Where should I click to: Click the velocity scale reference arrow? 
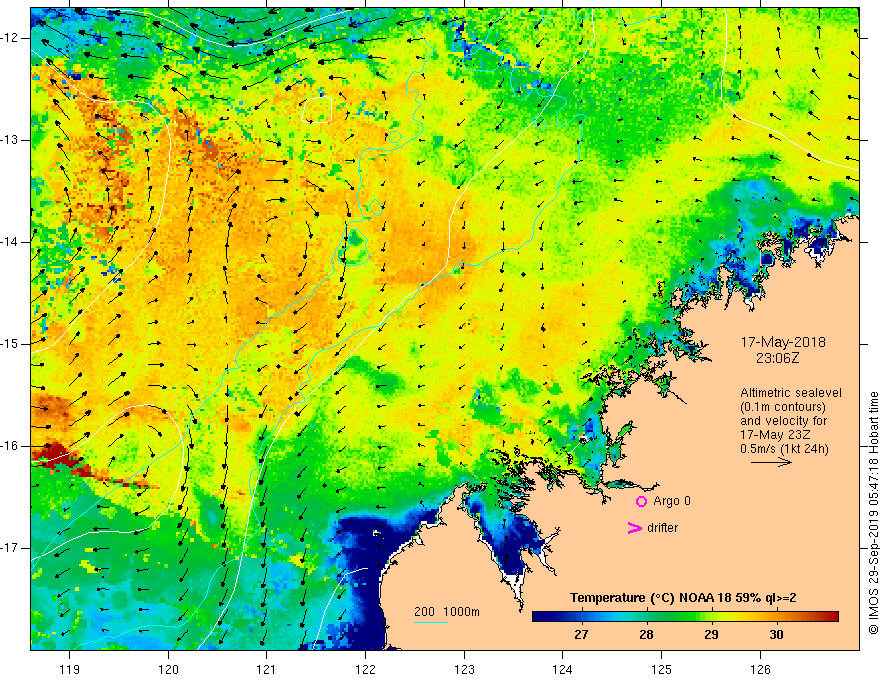[x=771, y=462]
